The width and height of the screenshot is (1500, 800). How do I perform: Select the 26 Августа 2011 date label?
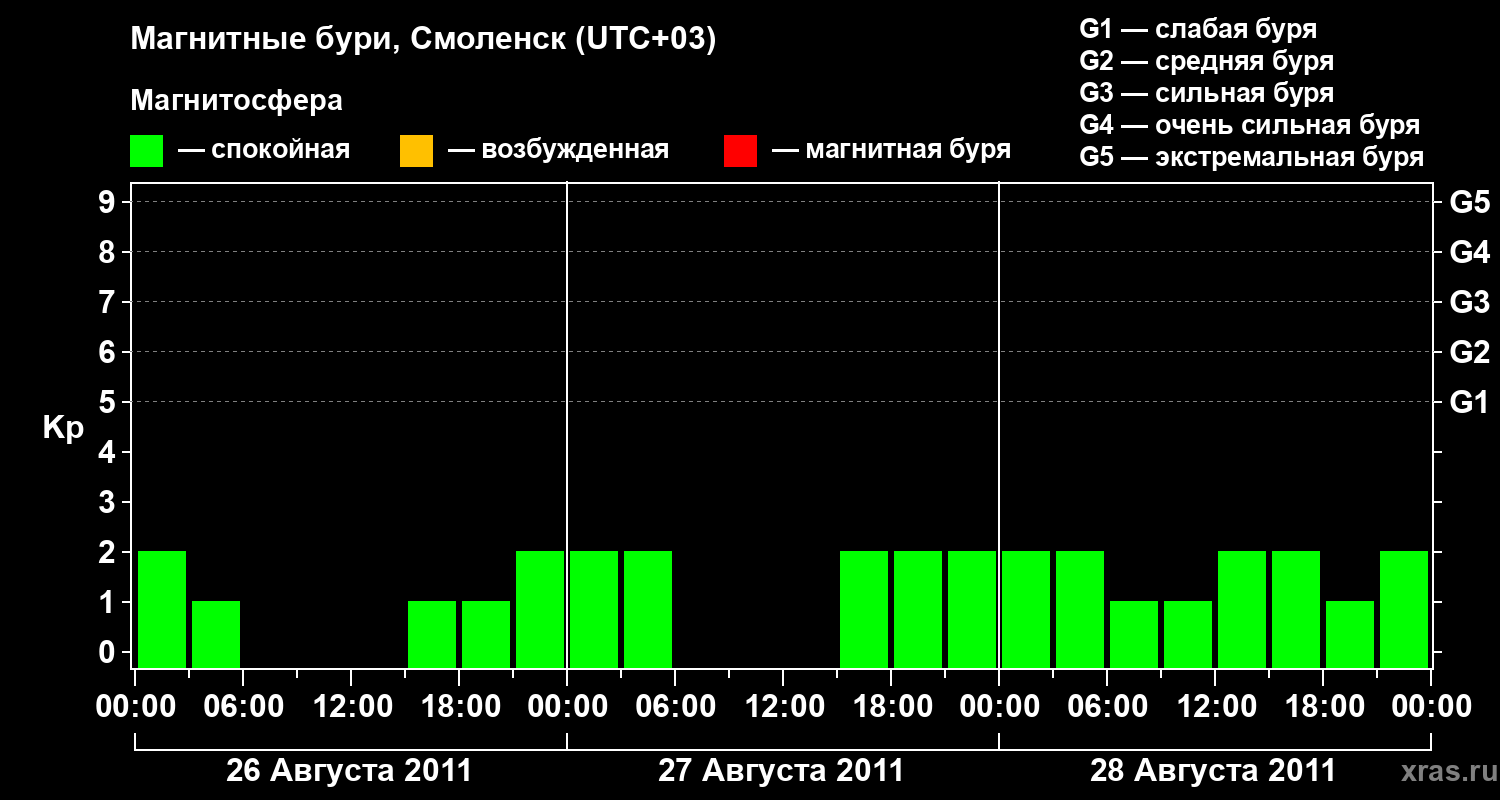point(349,771)
